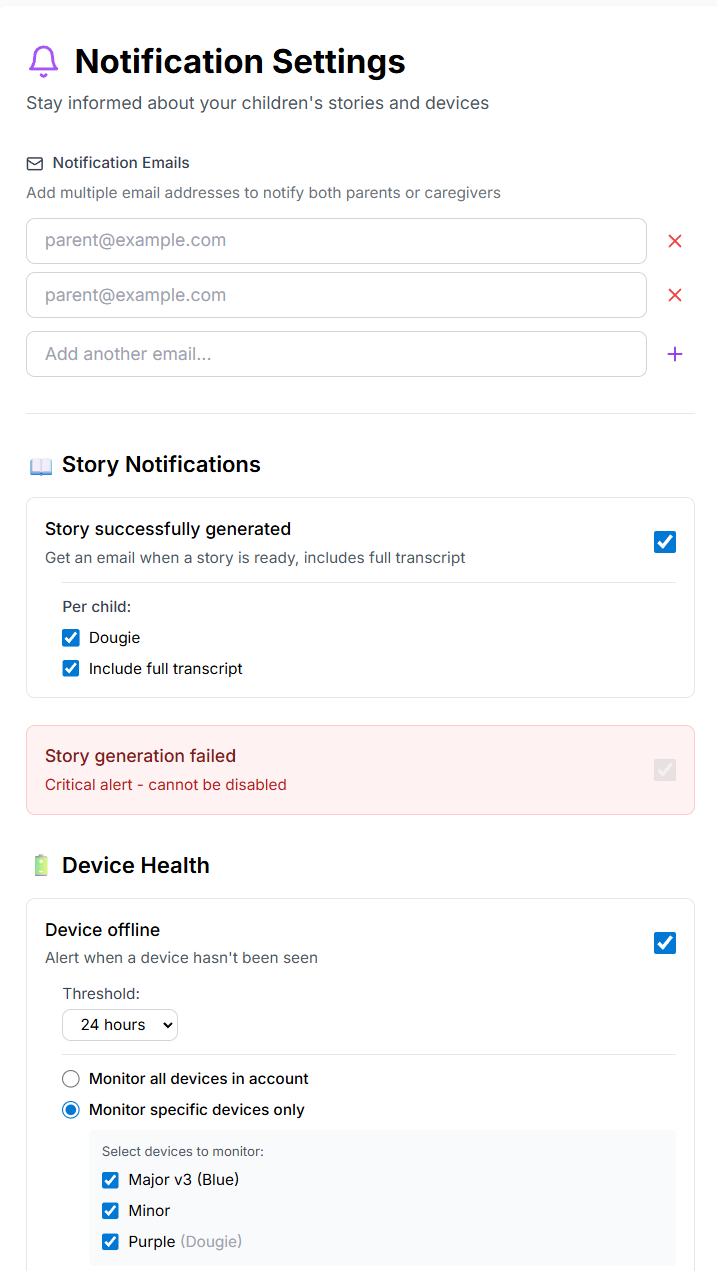Image resolution: width=717 pixels, height=1271 pixels.
Task: Uncheck the Dougie per-child checkbox
Action: tap(71, 638)
